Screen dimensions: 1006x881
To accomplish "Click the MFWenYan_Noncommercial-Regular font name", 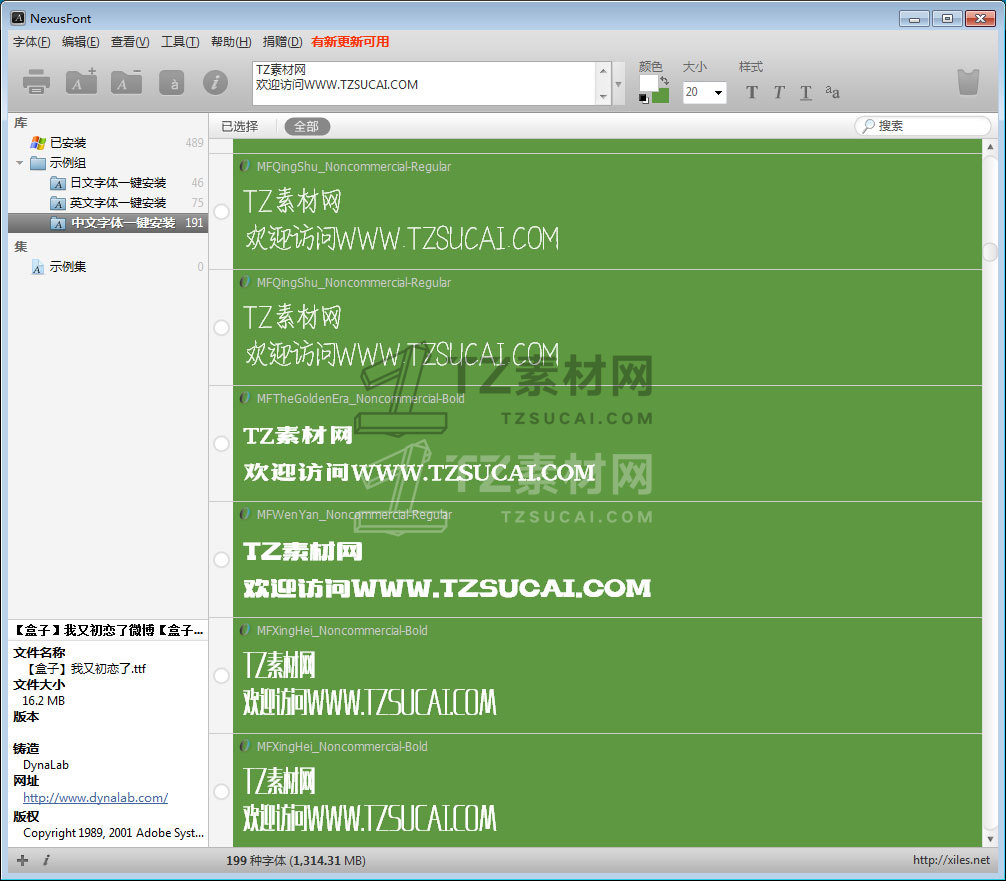I will coord(354,515).
